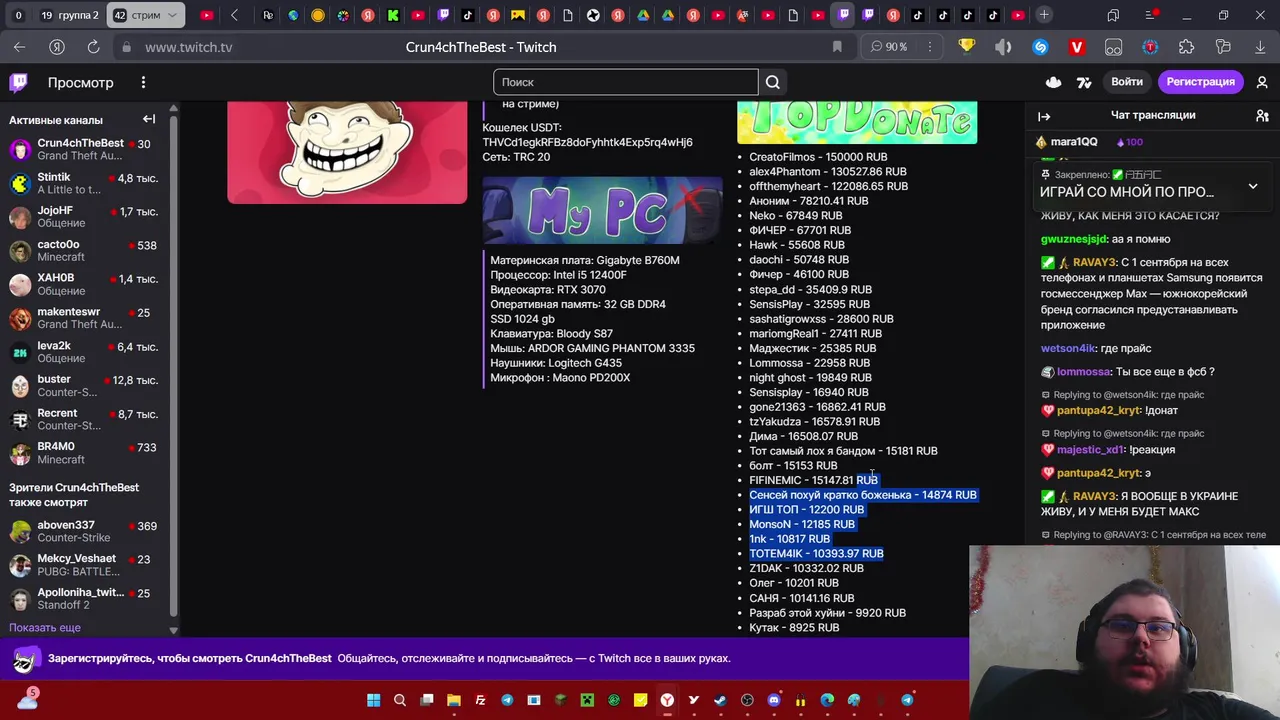This screenshot has width=1280, height=720.
Task: Reload the page with refresh icon
Action: (93, 47)
